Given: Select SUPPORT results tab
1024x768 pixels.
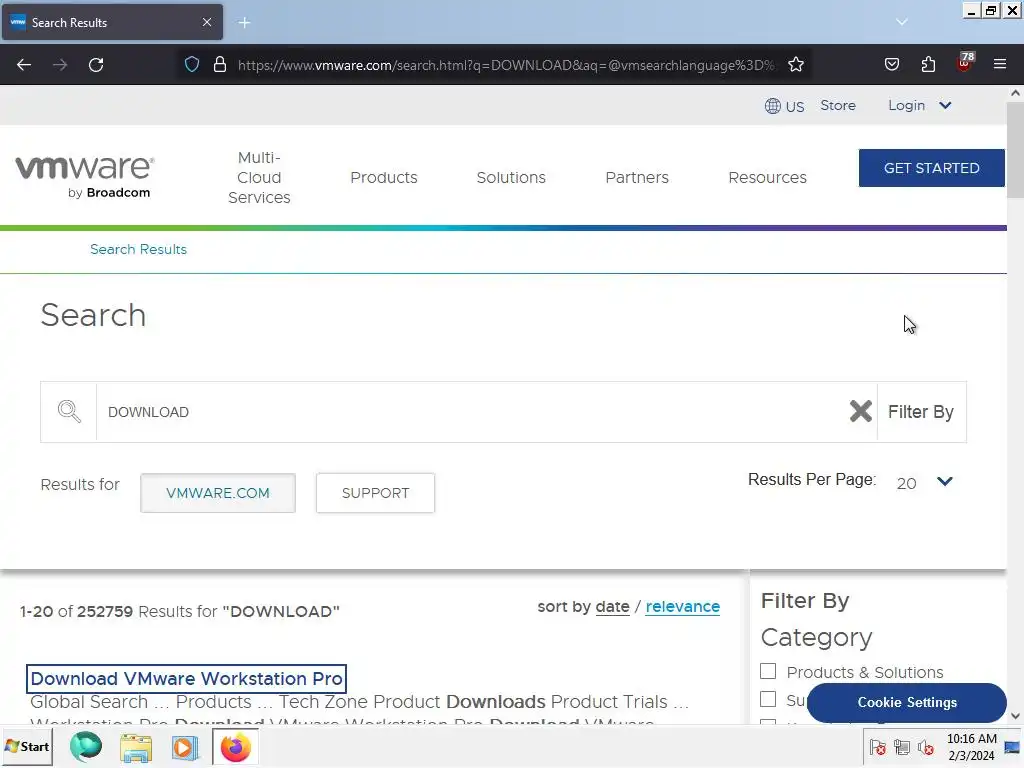Looking at the screenshot, I should coord(376,493).
